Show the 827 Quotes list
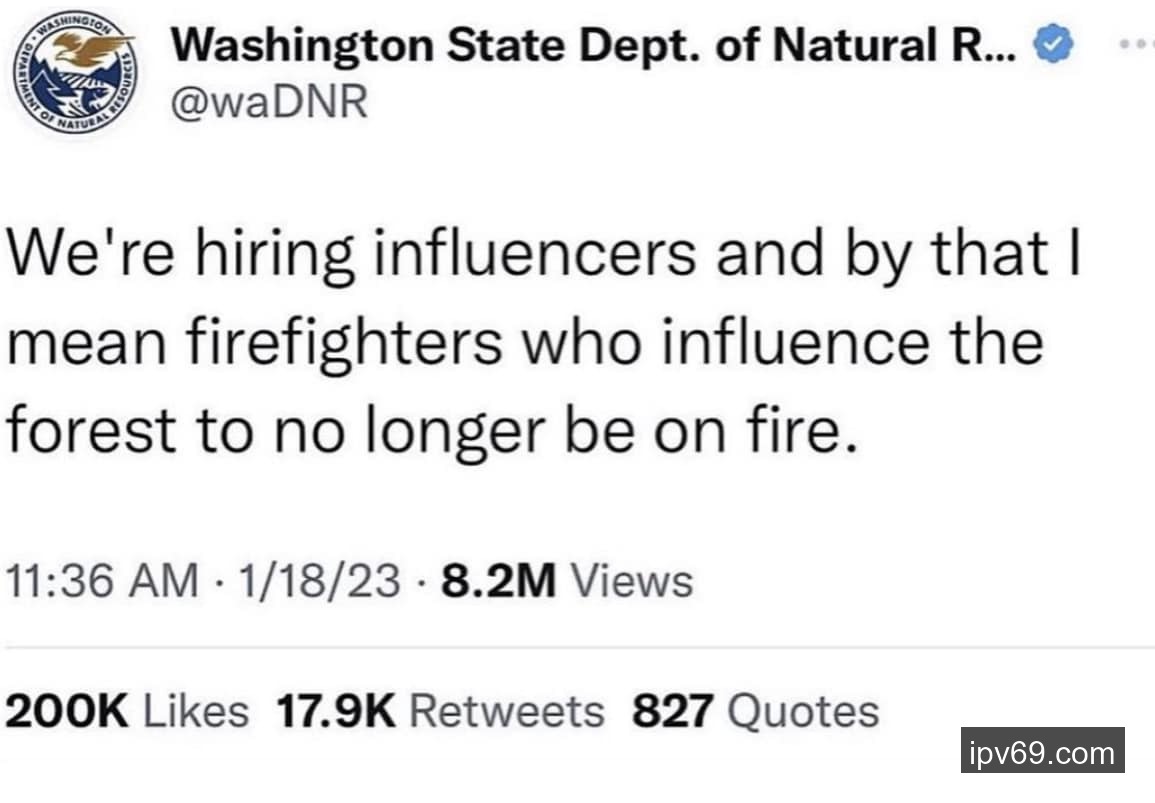The height and width of the screenshot is (803, 1155). 755,711
